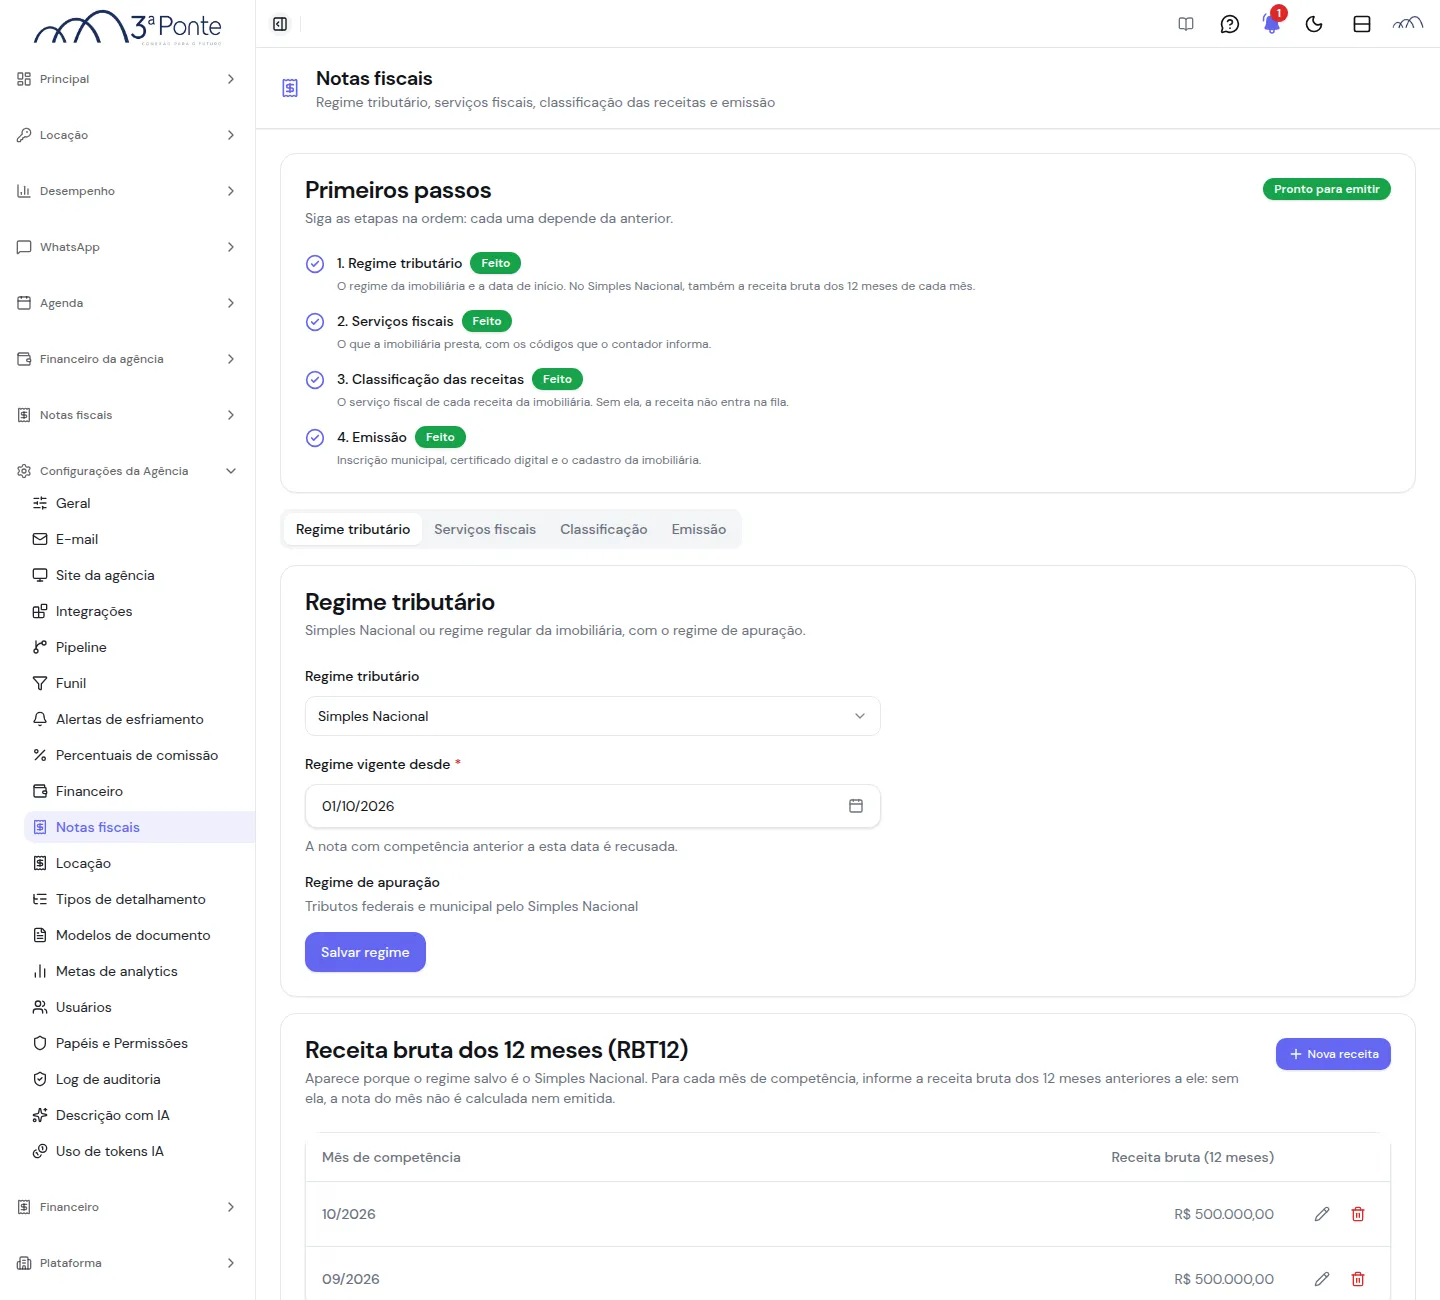Expand the Locação sidebar section
Screen dimensions: 1440x1300
[x=127, y=135]
